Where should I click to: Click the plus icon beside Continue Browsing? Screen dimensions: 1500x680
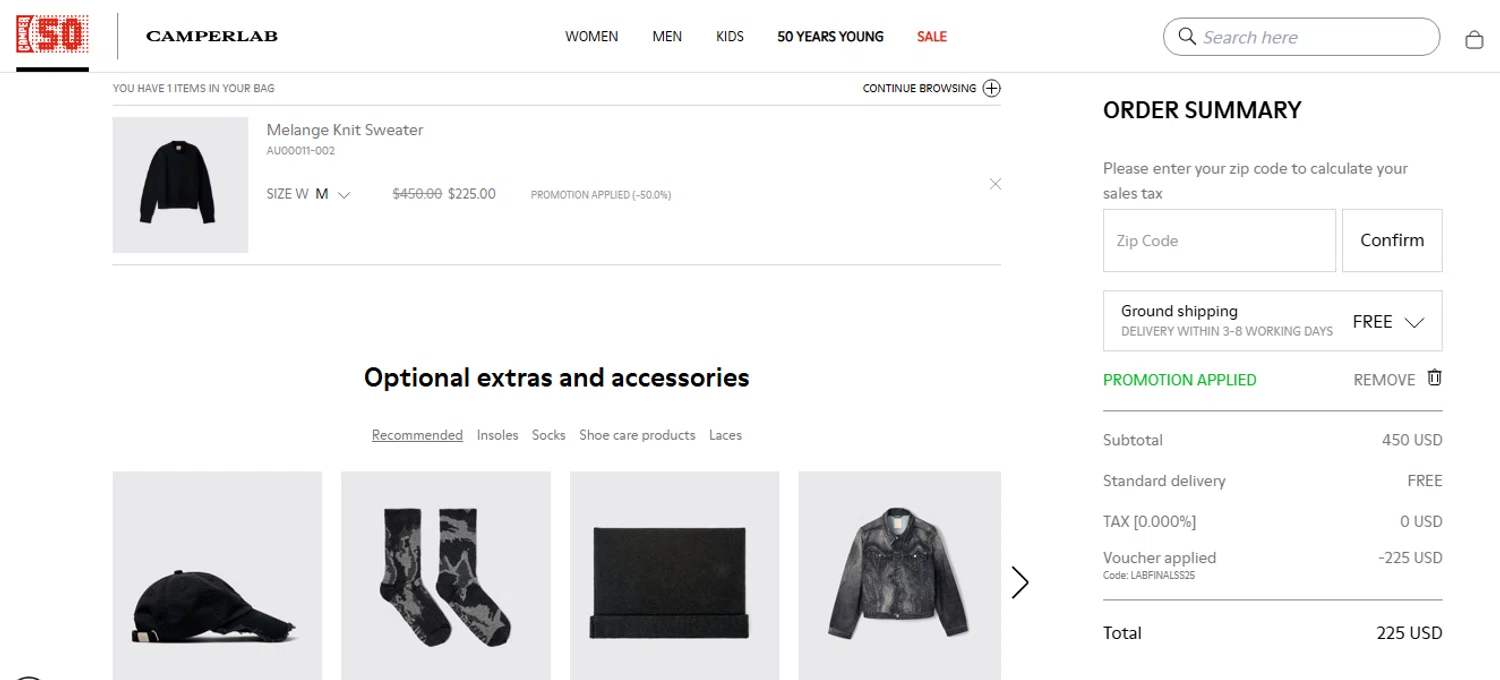point(991,88)
